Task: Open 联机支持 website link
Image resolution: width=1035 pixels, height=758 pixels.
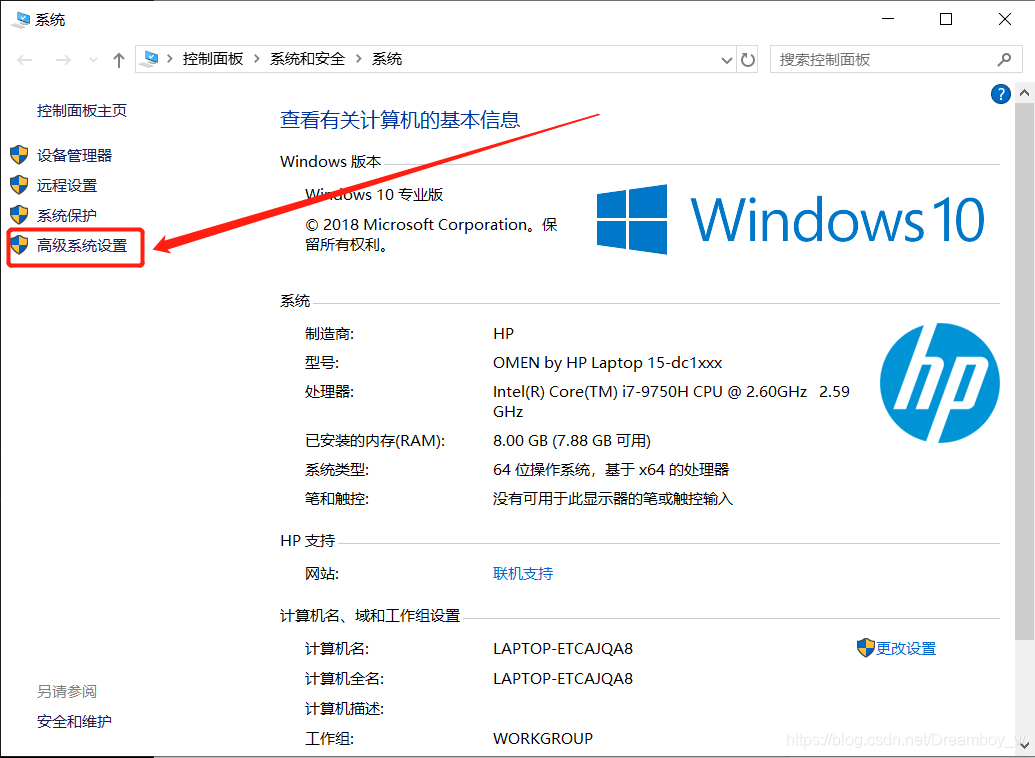Action: (x=523, y=573)
